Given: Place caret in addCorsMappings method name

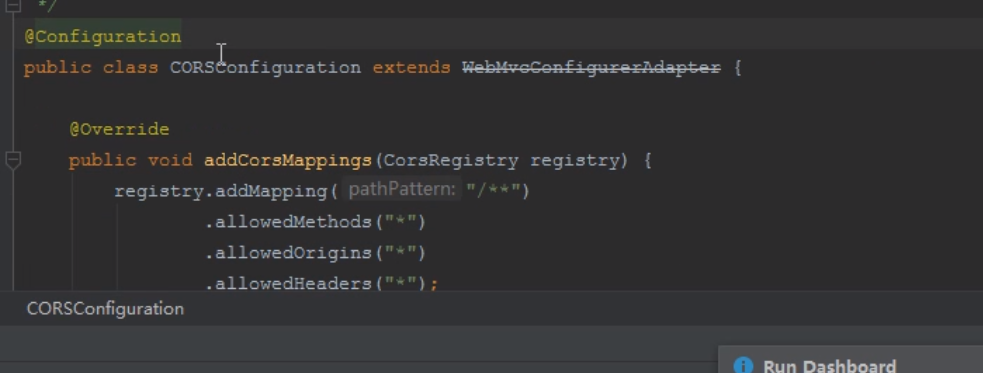Looking at the screenshot, I should [x=288, y=160].
